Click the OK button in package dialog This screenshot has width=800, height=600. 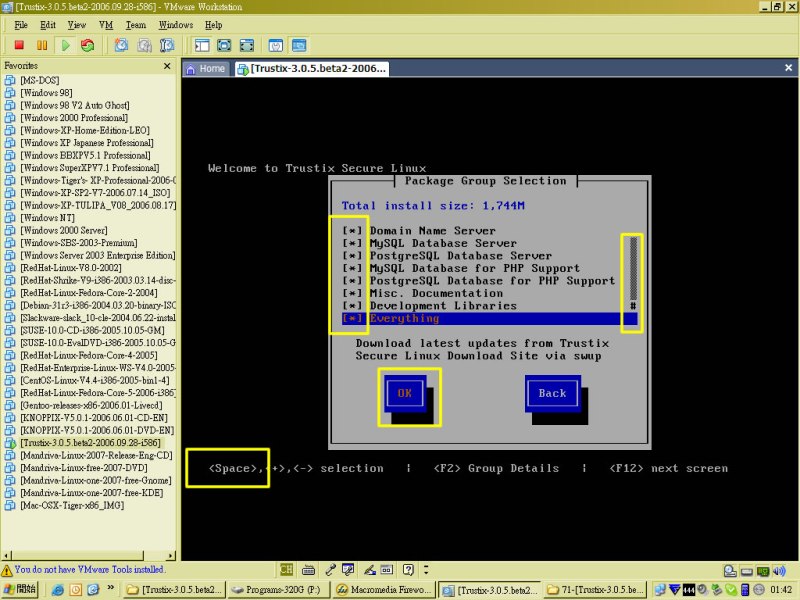coord(405,393)
